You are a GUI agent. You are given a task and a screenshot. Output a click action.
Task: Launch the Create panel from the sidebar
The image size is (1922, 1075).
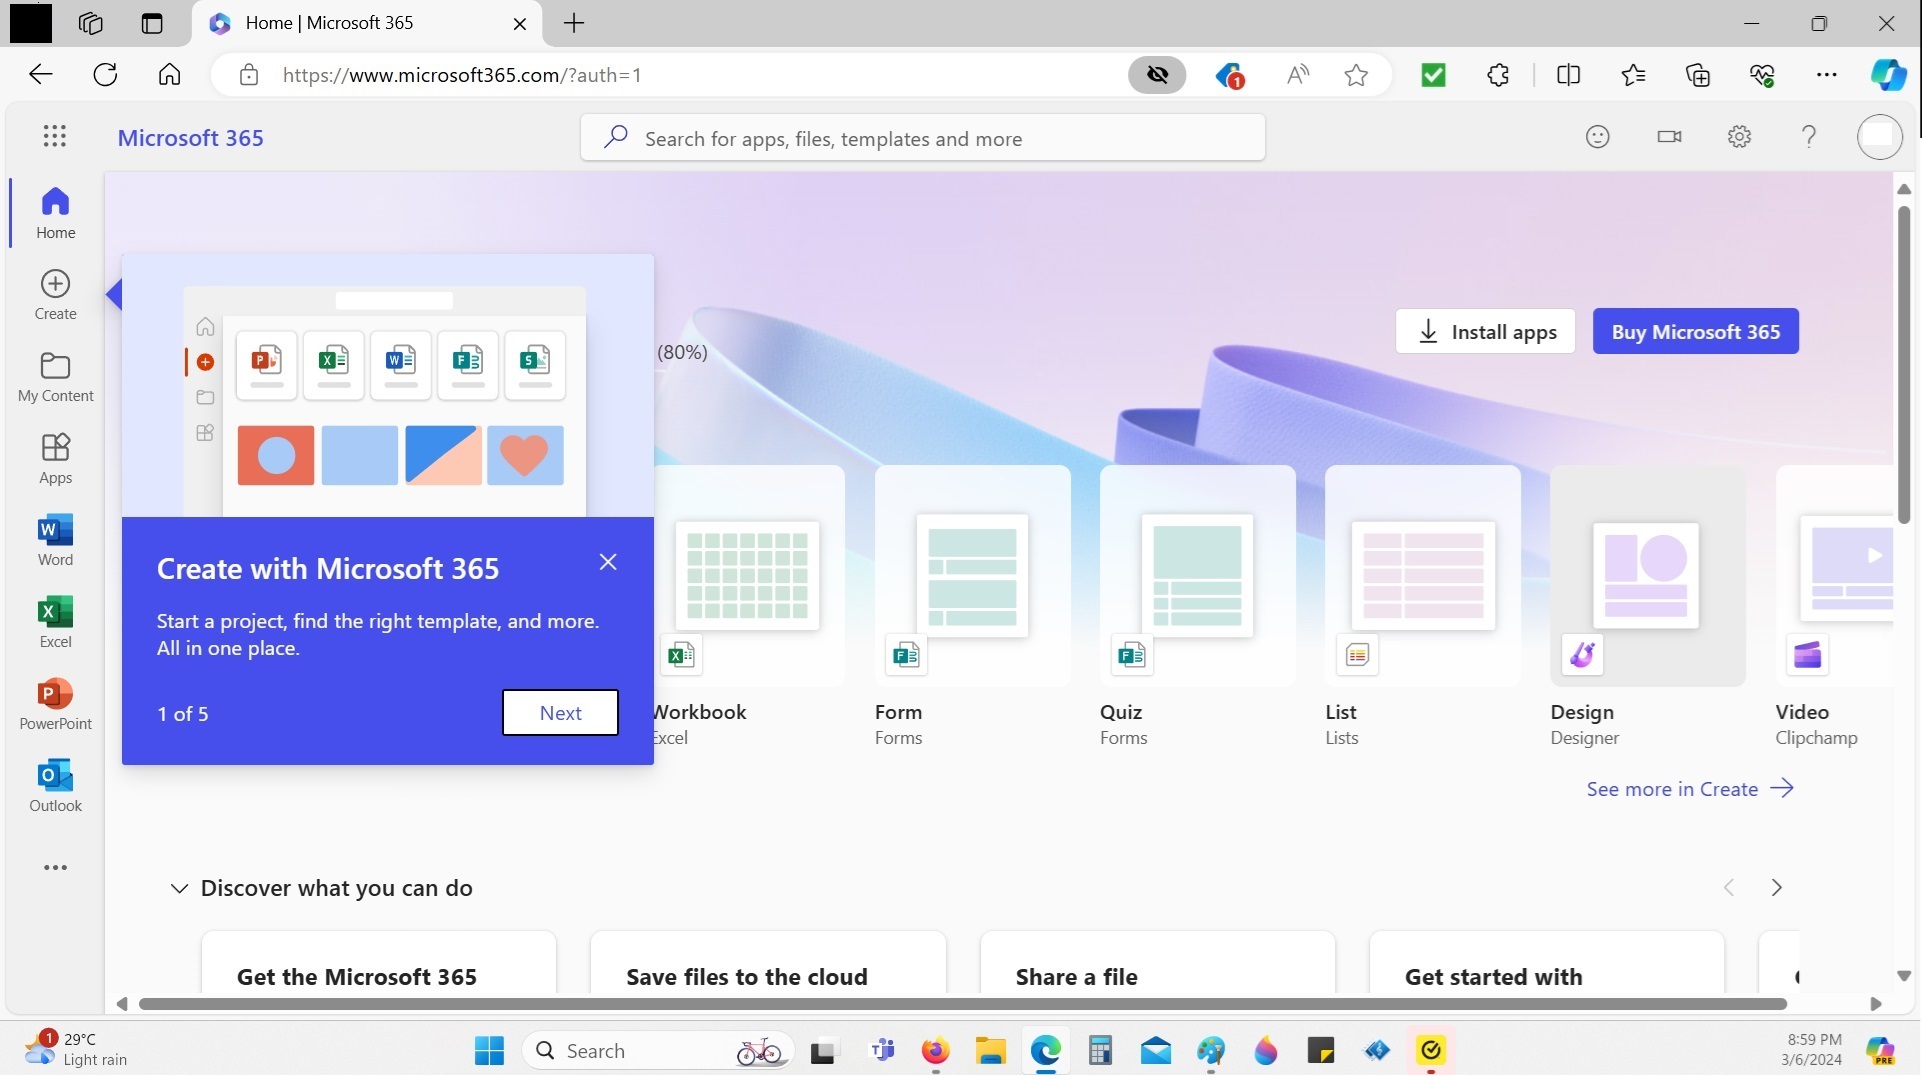click(x=55, y=293)
